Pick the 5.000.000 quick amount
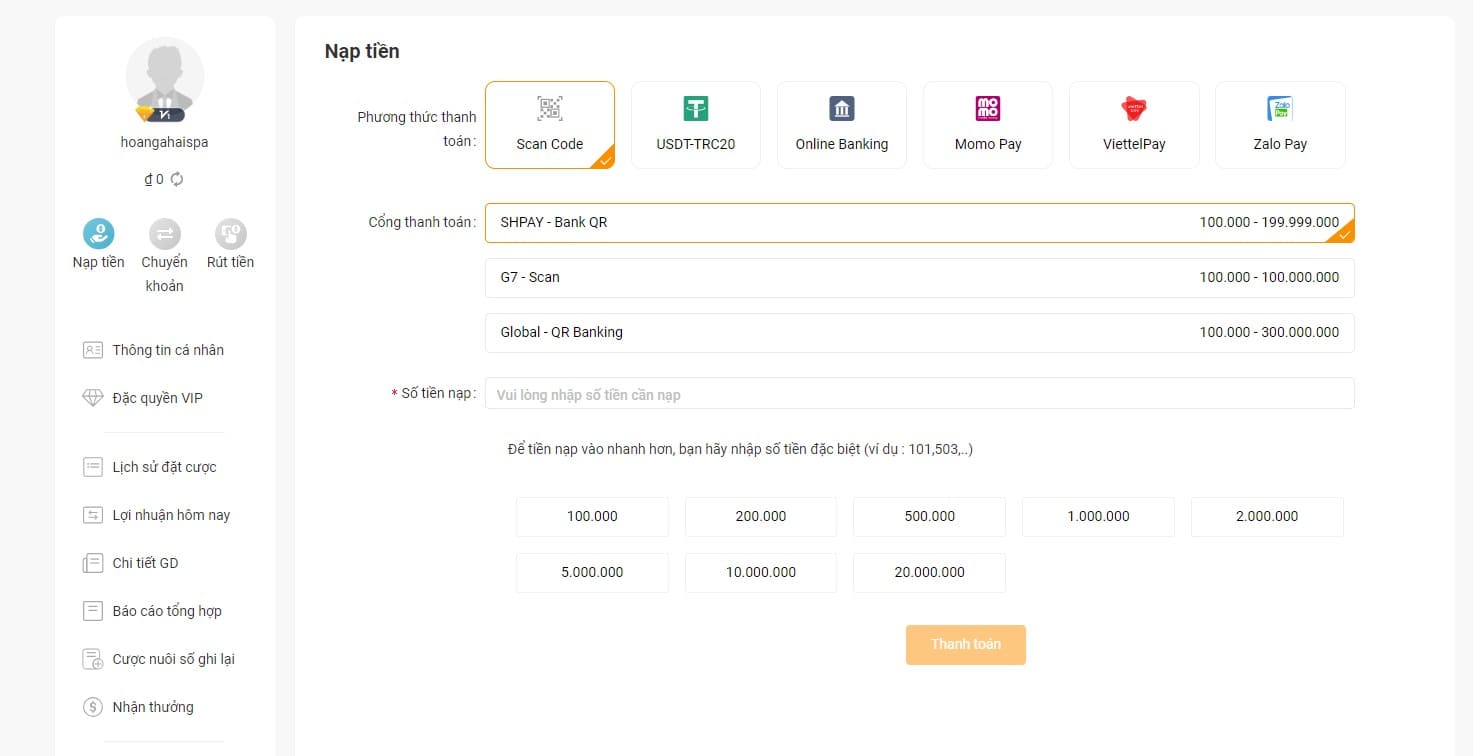Screen dimensions: 1473x756 click(592, 573)
